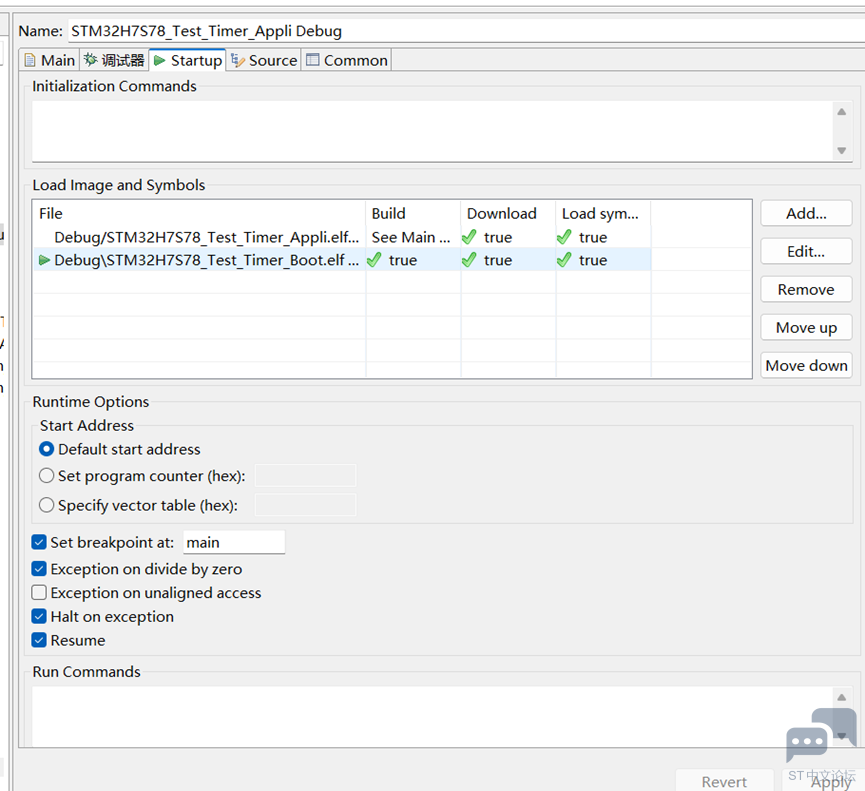Click Download checkmark for Boot.elf row
This screenshot has width=865, height=791.
click(469, 260)
